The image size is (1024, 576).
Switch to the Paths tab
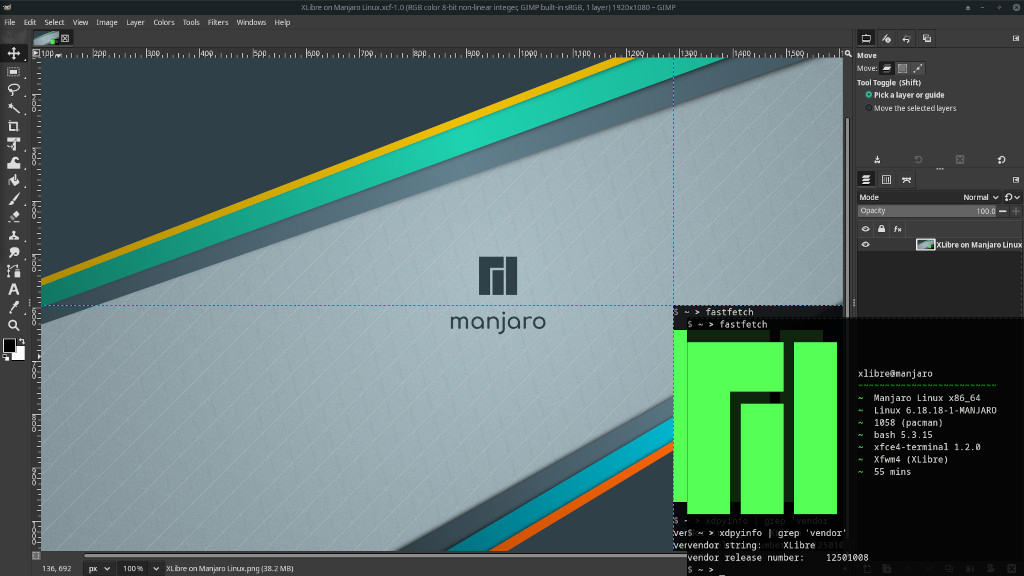[906, 180]
